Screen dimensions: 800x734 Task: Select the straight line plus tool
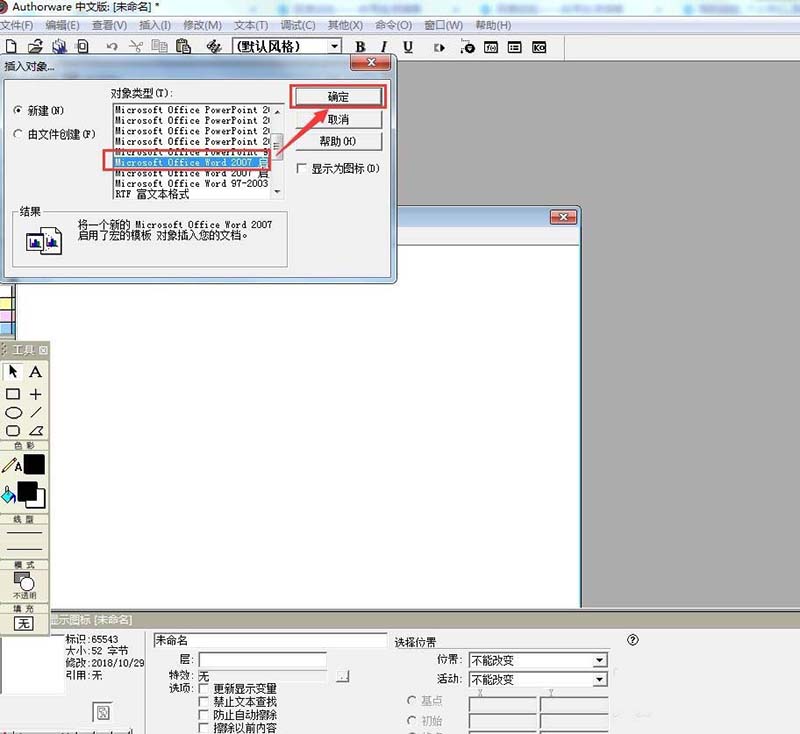tap(35, 394)
